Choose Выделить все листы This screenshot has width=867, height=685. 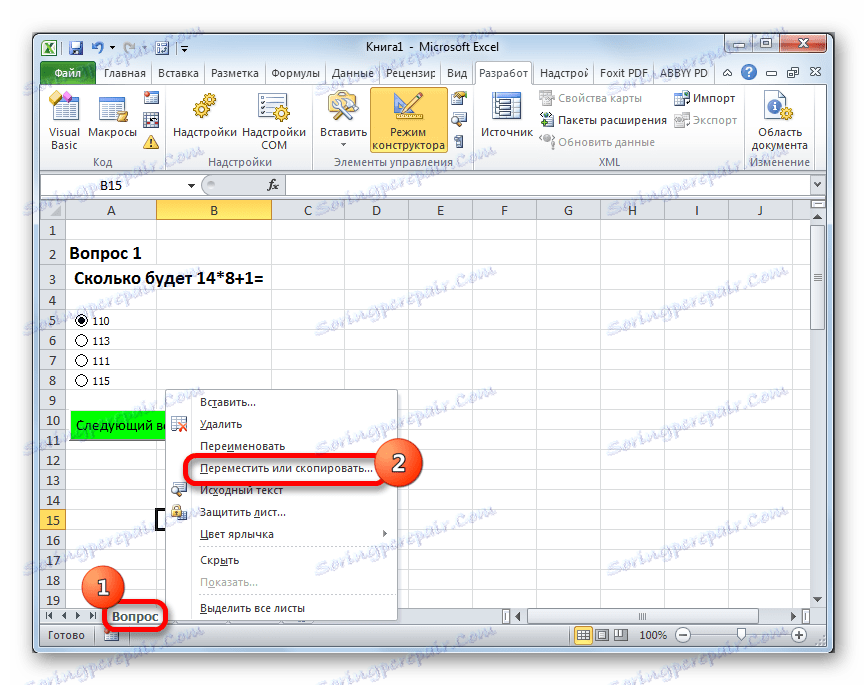282,608
